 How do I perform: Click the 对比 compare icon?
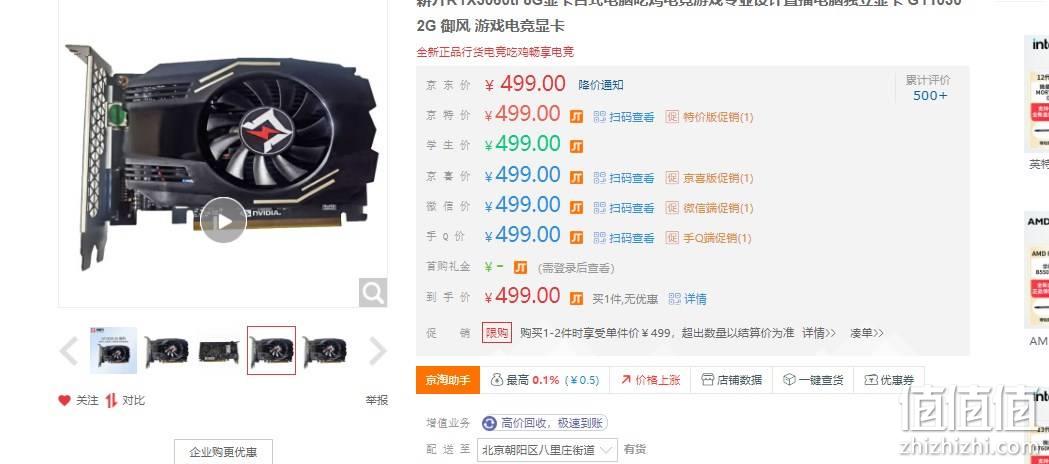pyautogui.click(x=111, y=400)
